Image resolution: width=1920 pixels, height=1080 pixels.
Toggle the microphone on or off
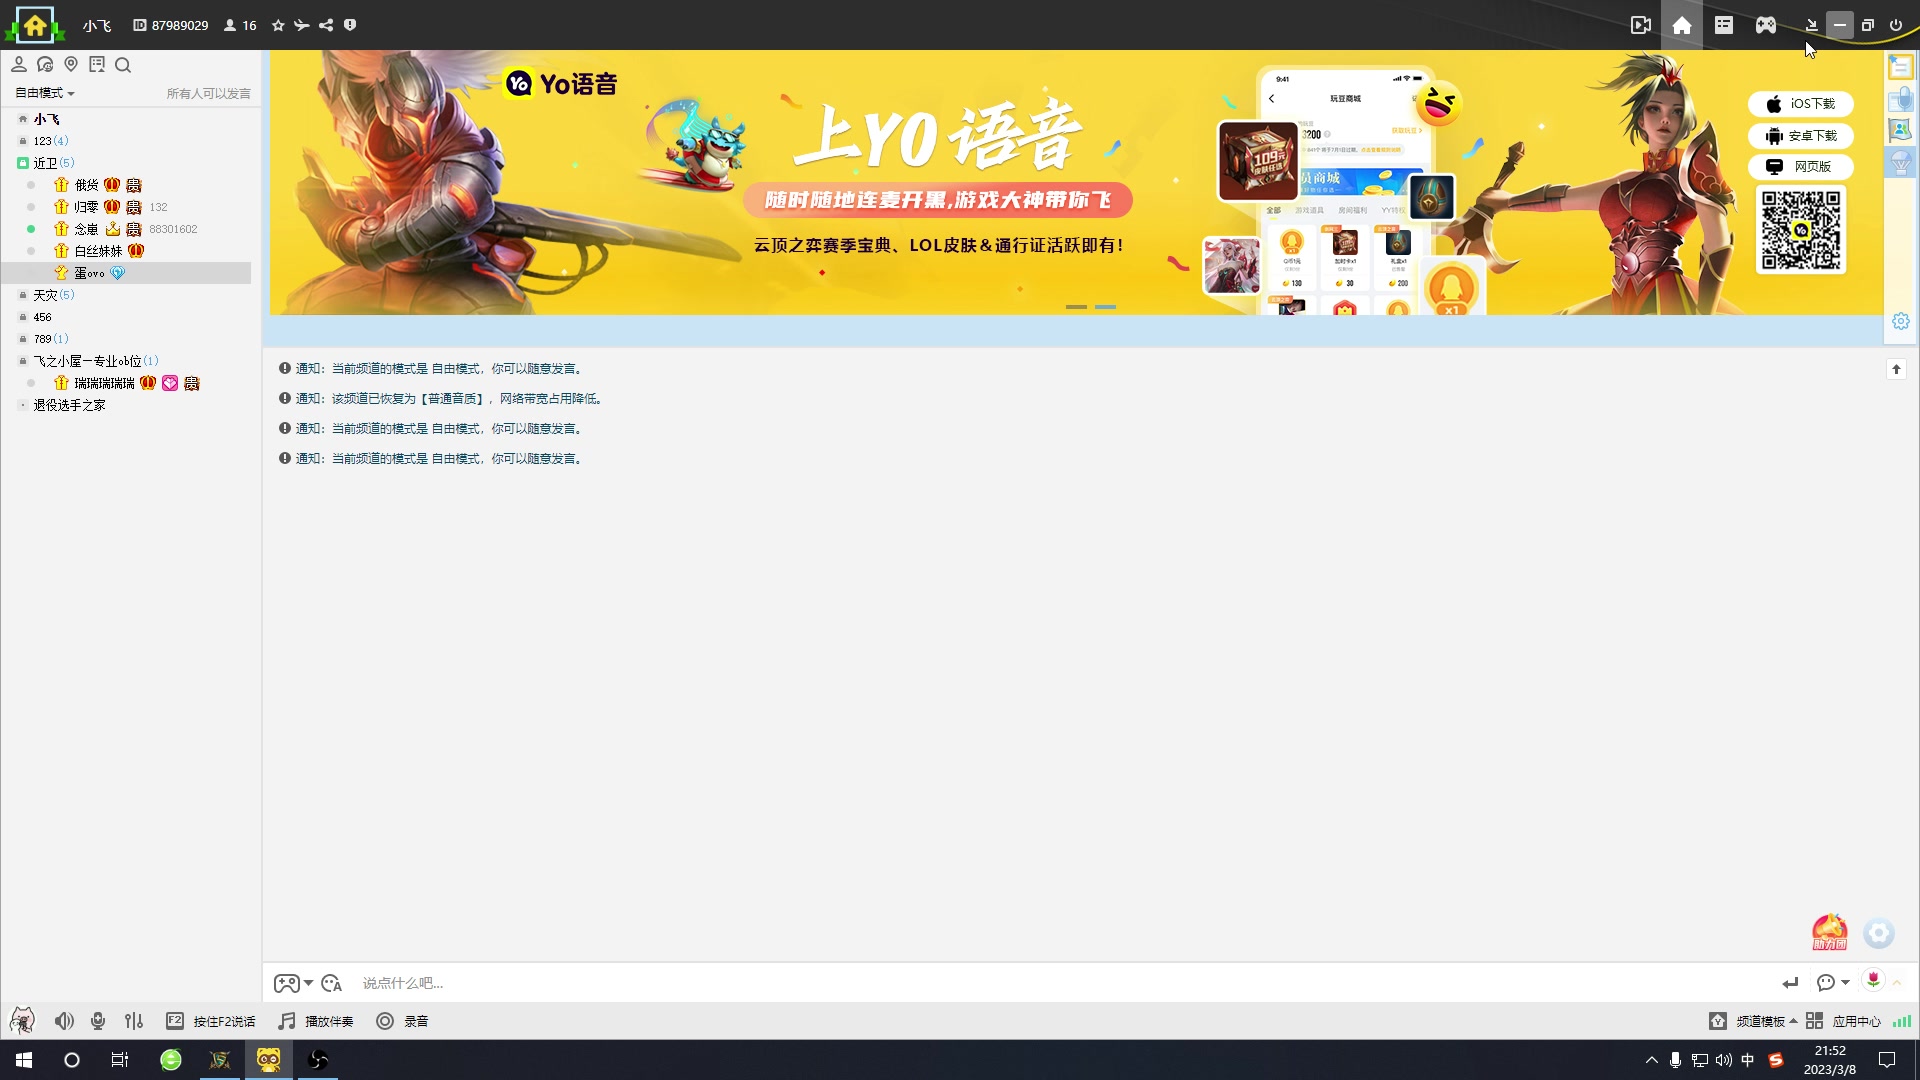click(x=98, y=1021)
